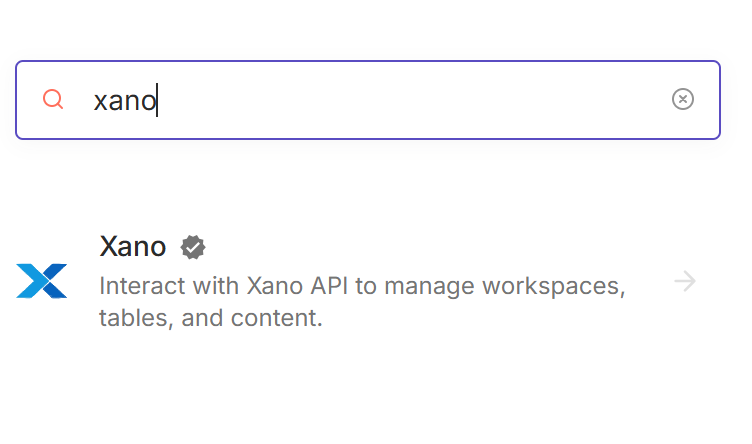The width and height of the screenshot is (752, 444).
Task: Click empty area inside the search bar
Action: coord(420,100)
